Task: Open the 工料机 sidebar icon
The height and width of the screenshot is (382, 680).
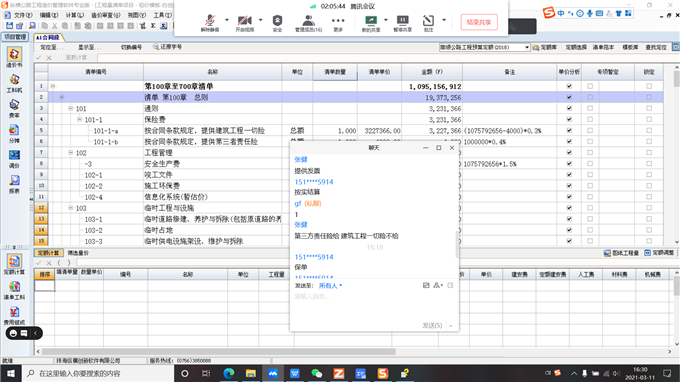Action: 14,83
